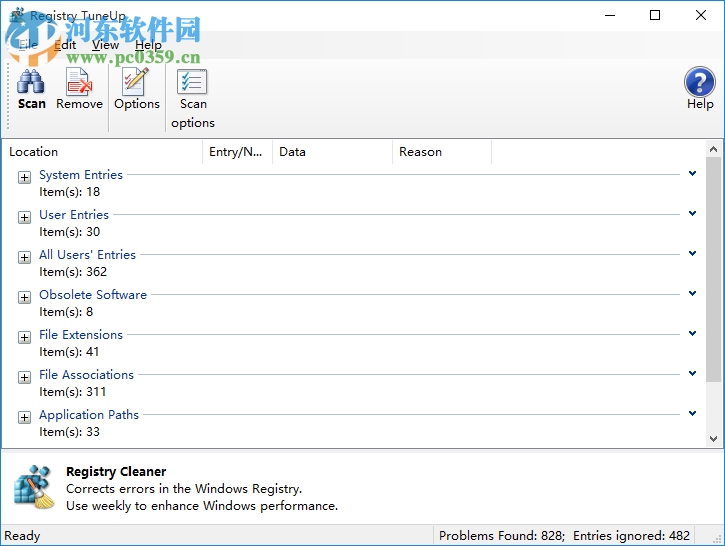Click the Registry TuneUp title bar app icon

pyautogui.click(x=18, y=15)
